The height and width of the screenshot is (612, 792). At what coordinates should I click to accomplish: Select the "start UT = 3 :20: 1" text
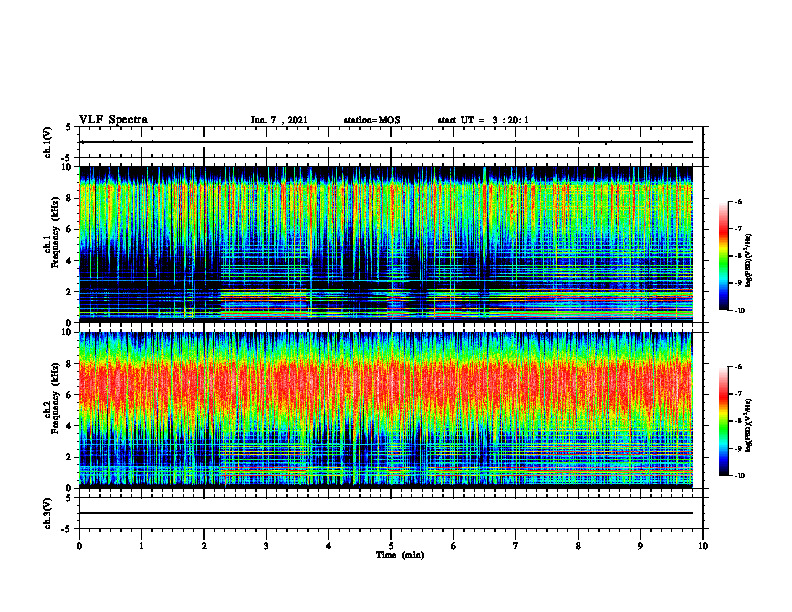[x=483, y=120]
